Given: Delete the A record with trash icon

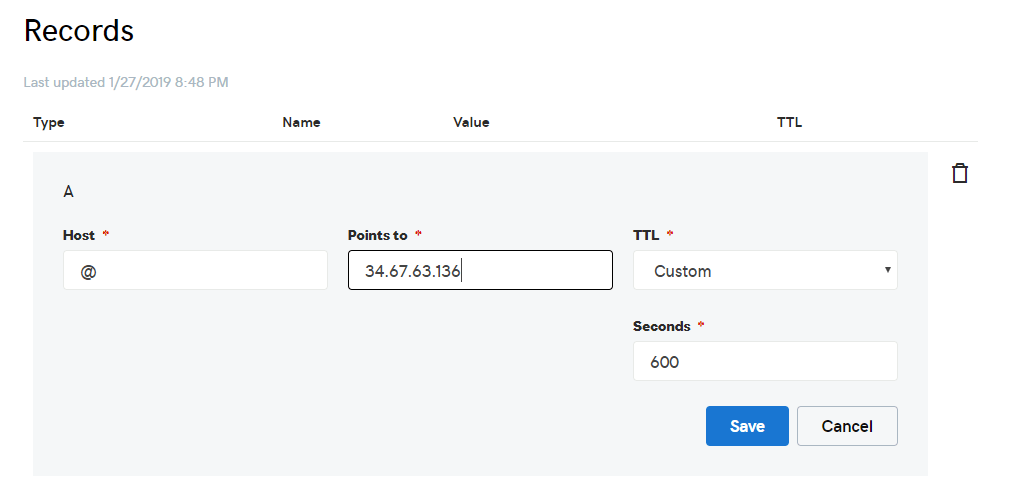Looking at the screenshot, I should pyautogui.click(x=960, y=173).
